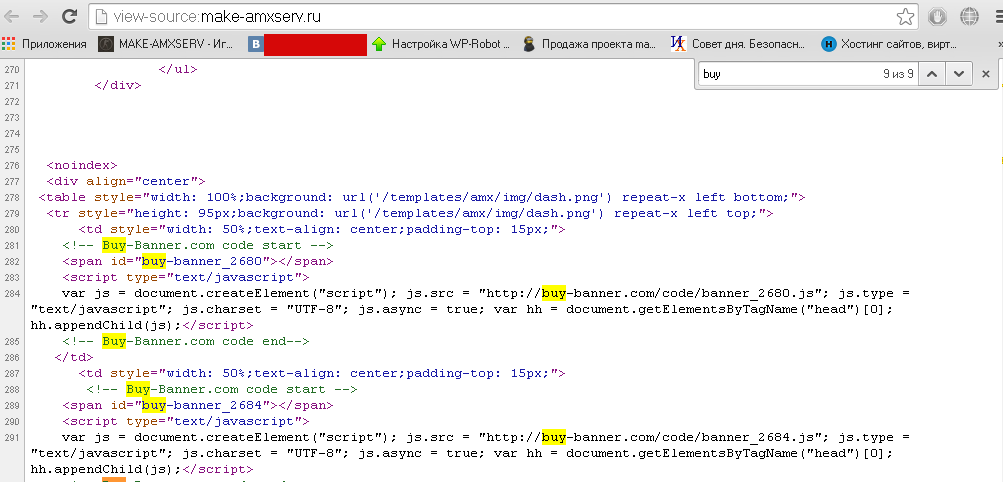The image size is (1003, 482).
Task: Go forward to the next page
Action: point(41,16)
